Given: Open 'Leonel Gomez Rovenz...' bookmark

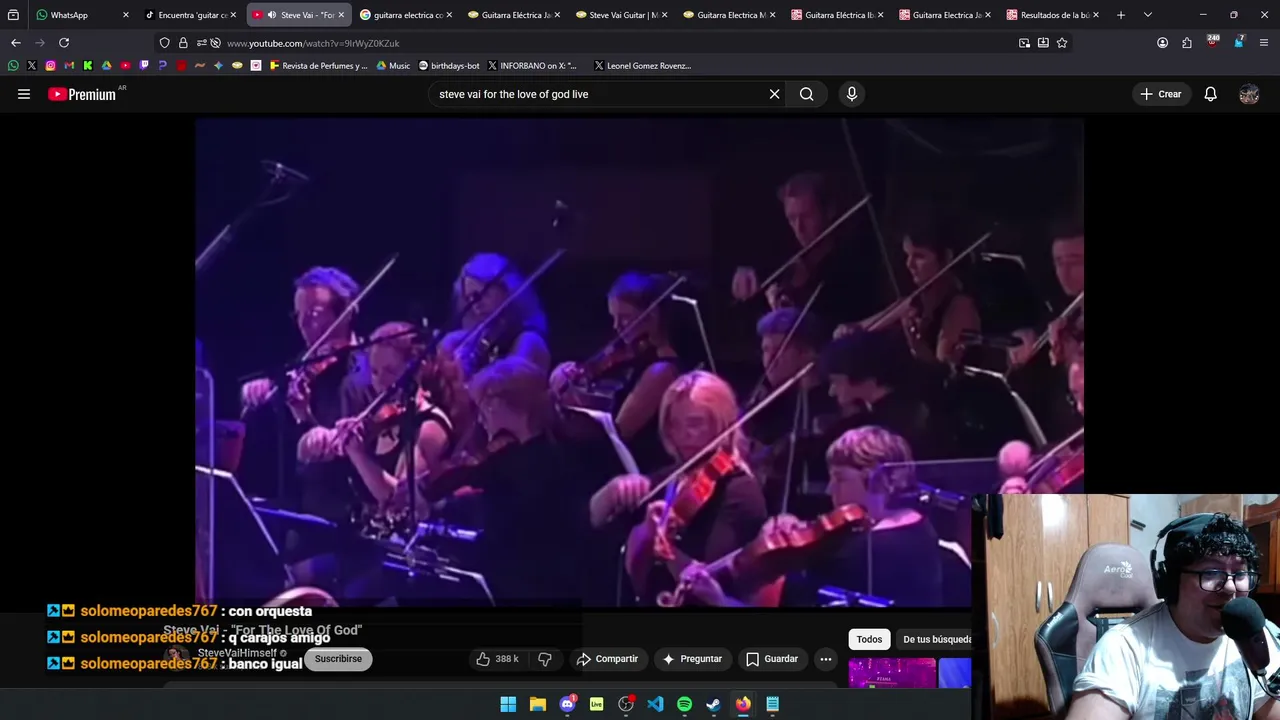Looking at the screenshot, I should pyautogui.click(x=642, y=66).
